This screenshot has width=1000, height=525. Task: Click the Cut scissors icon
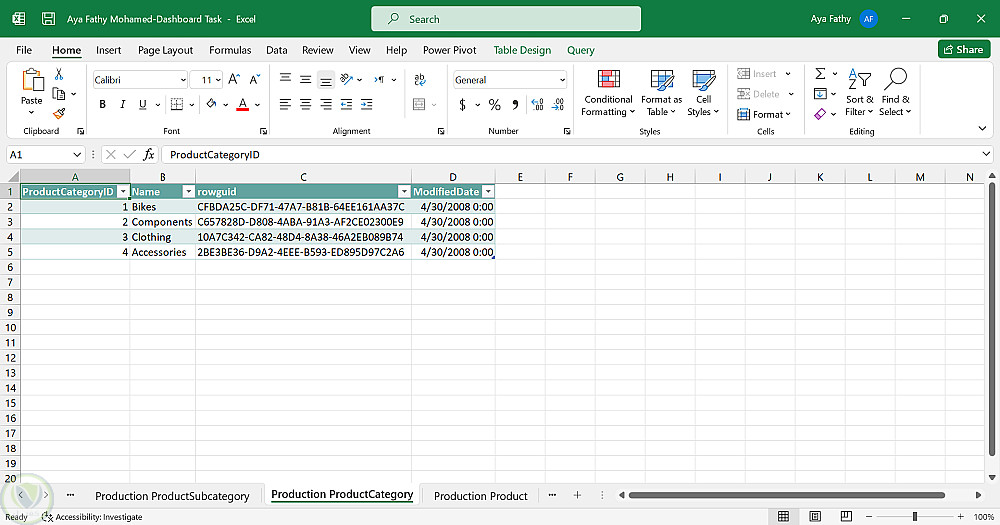59,74
